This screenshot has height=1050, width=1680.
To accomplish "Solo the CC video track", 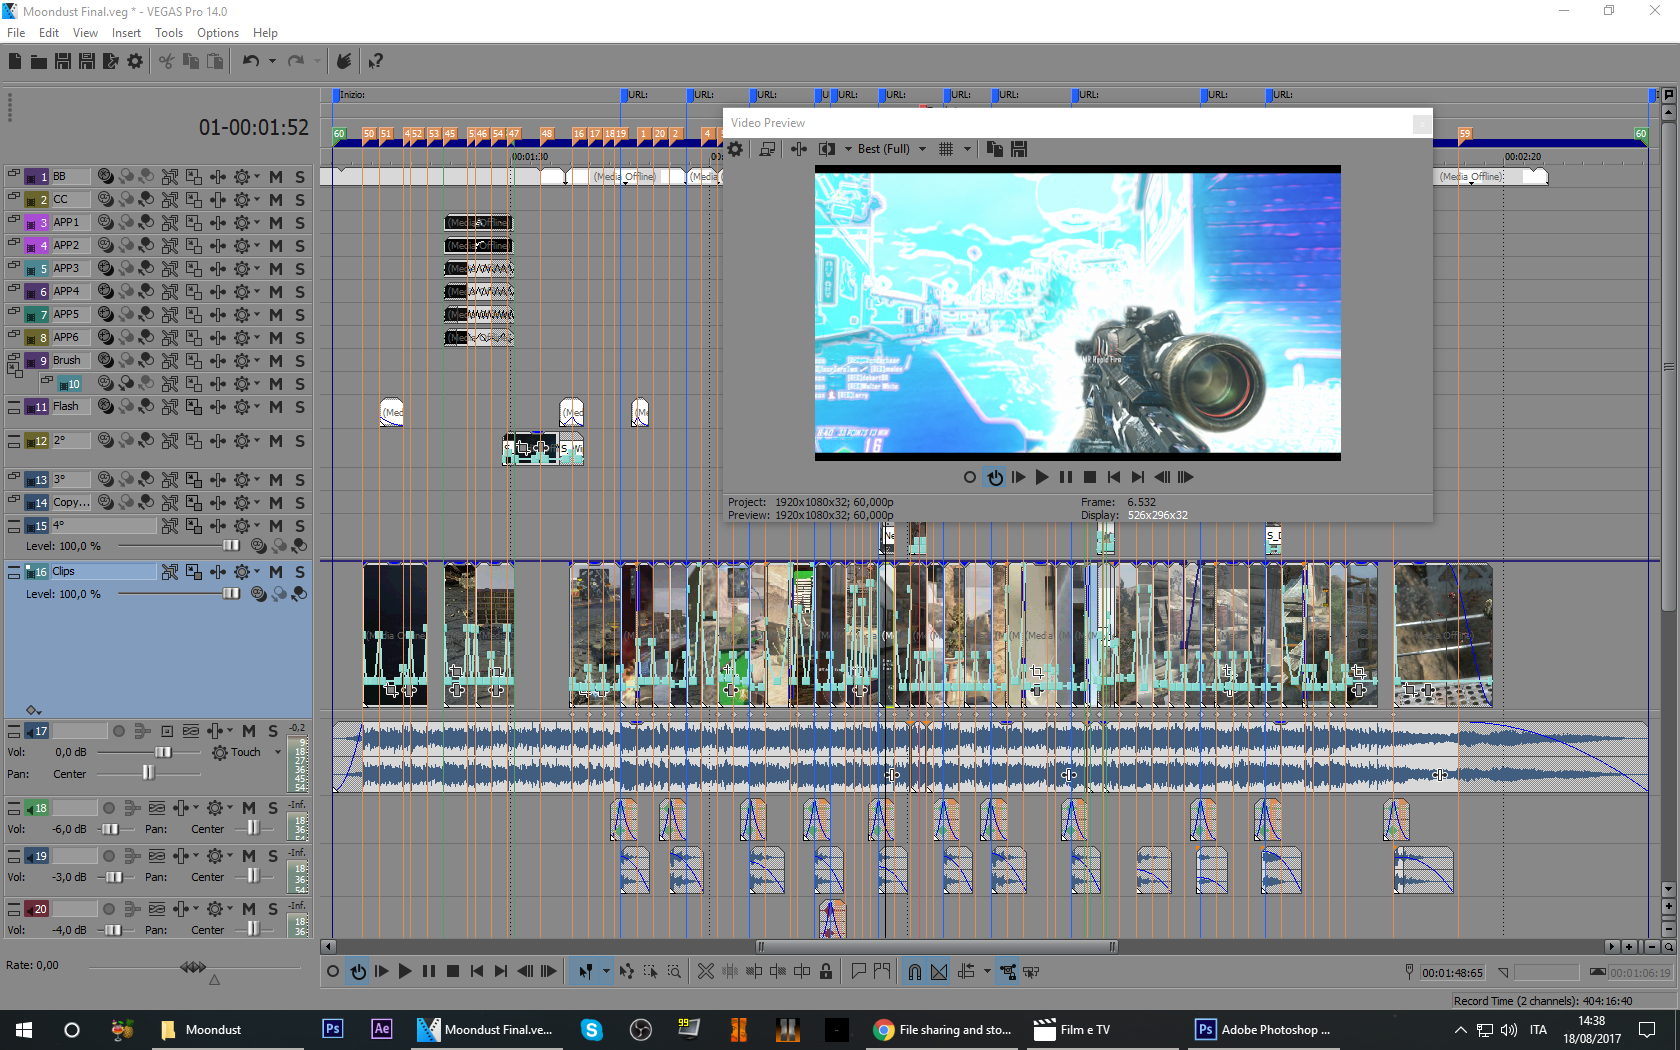I will pyautogui.click(x=300, y=200).
